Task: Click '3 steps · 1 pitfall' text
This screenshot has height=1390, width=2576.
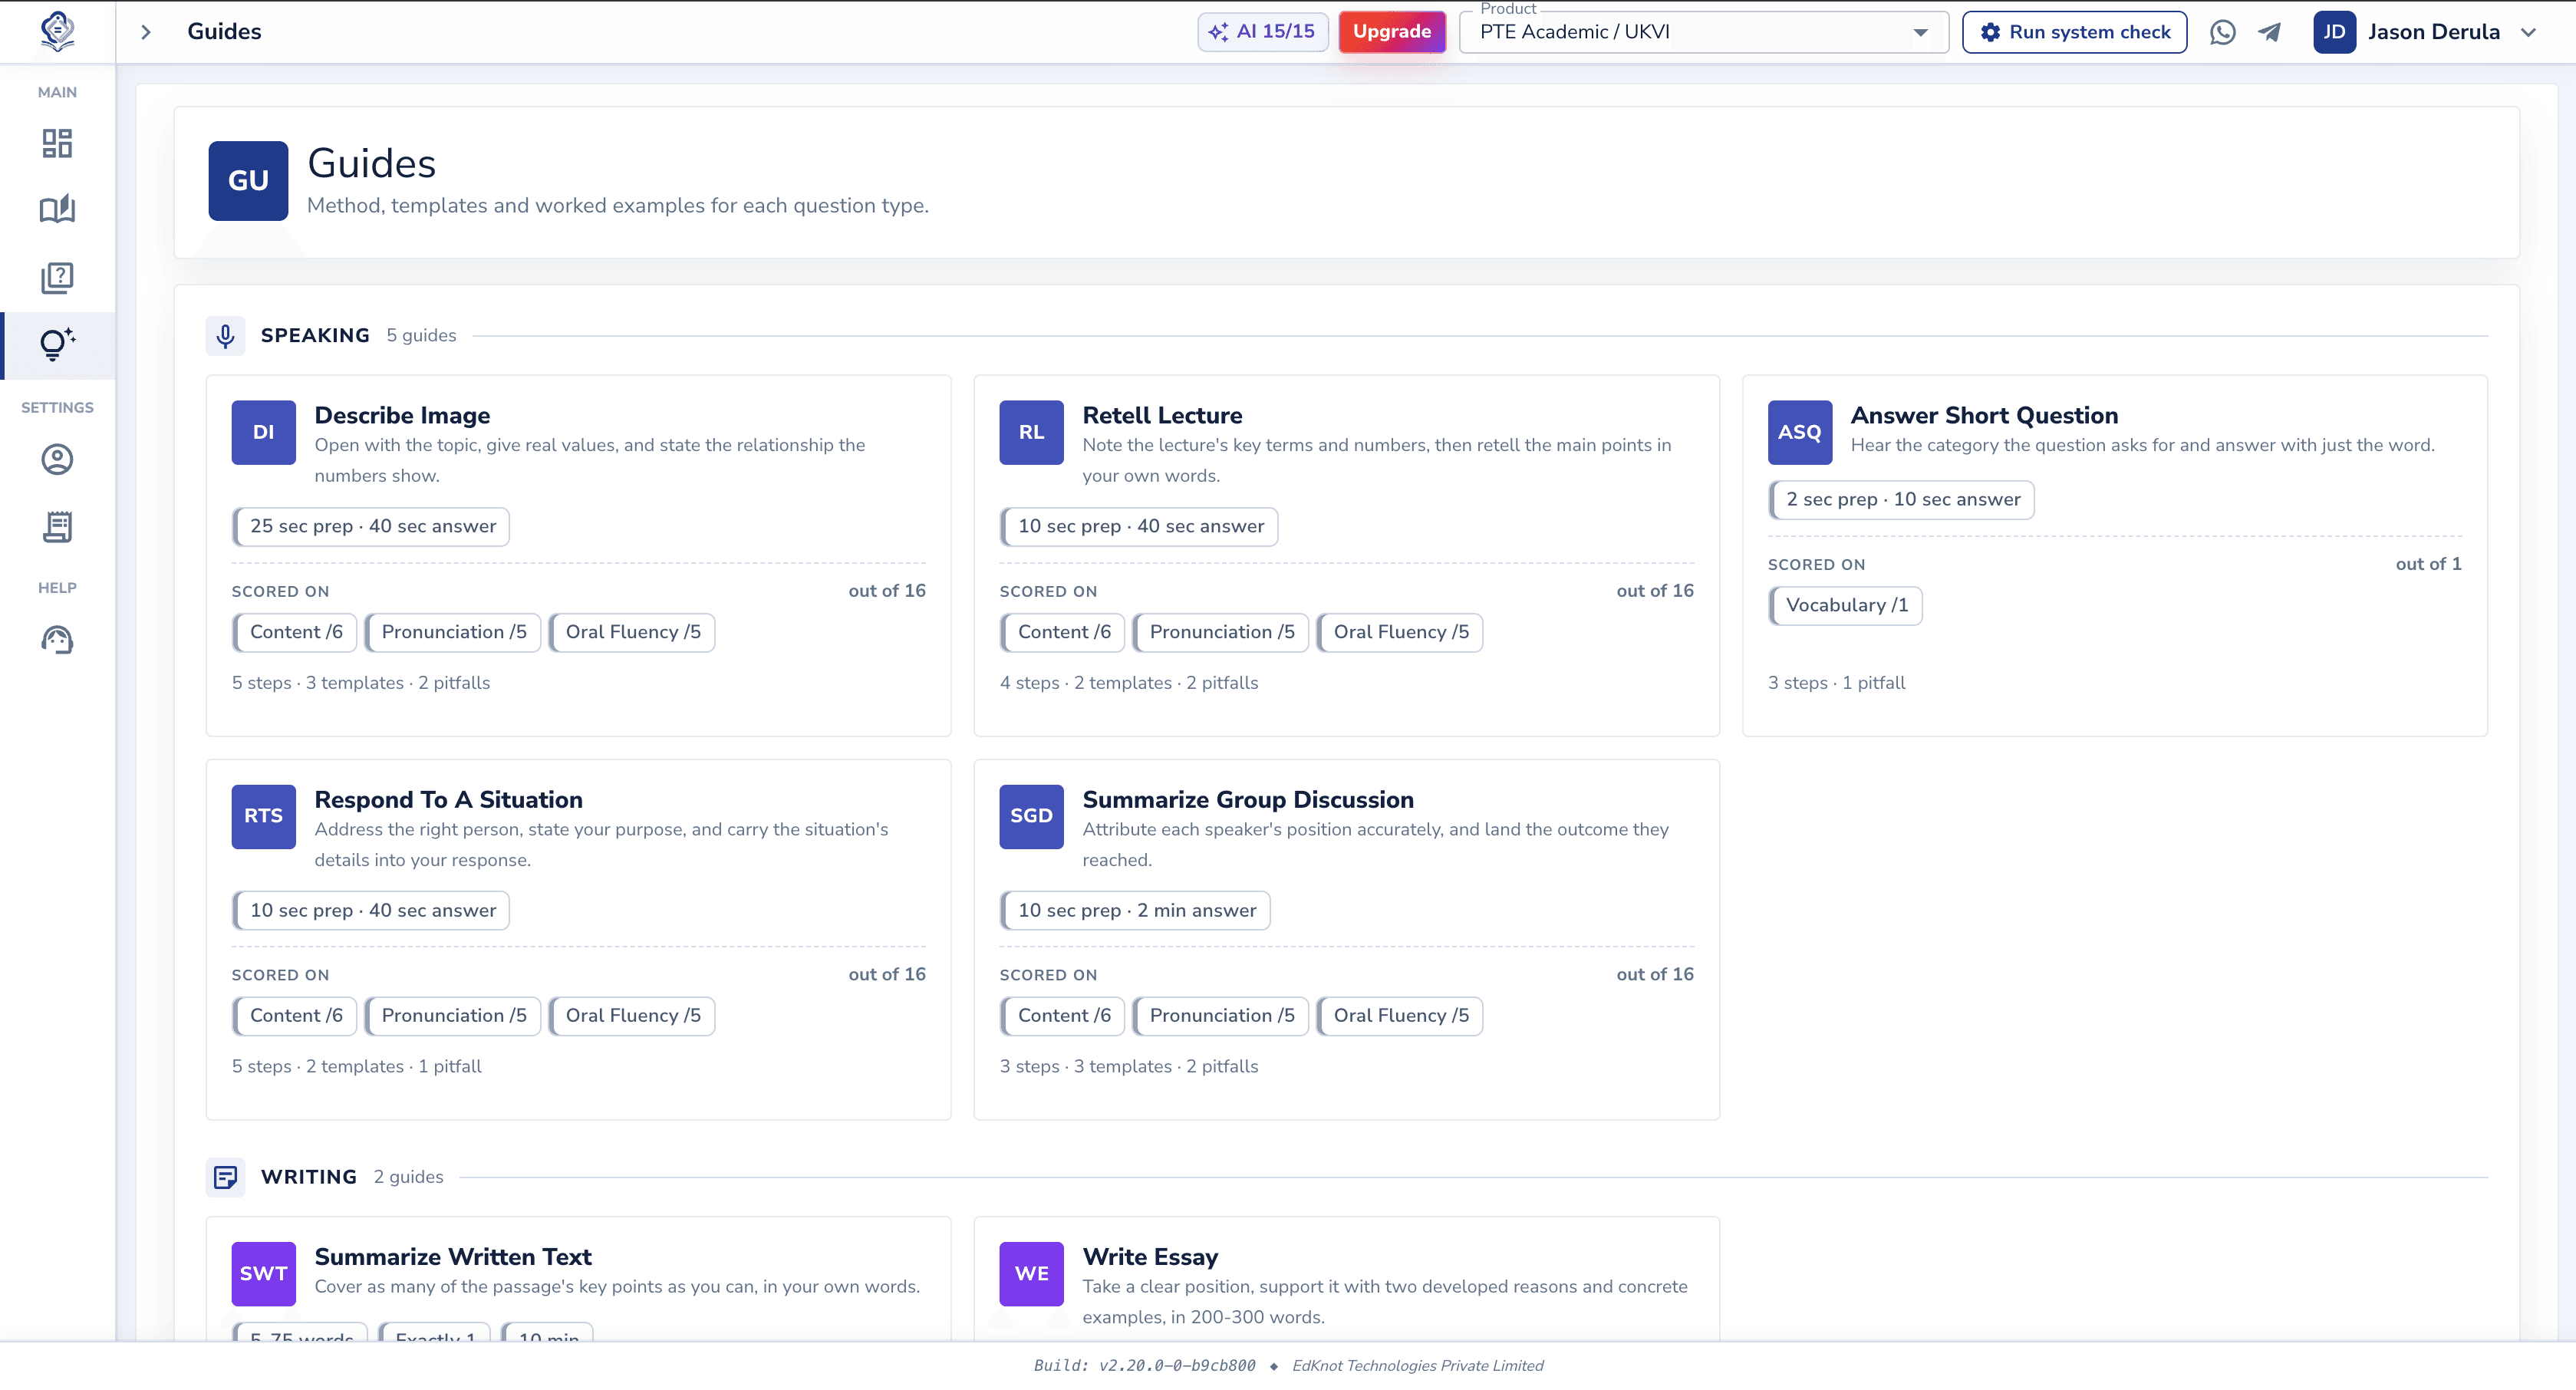Action: pos(1836,683)
